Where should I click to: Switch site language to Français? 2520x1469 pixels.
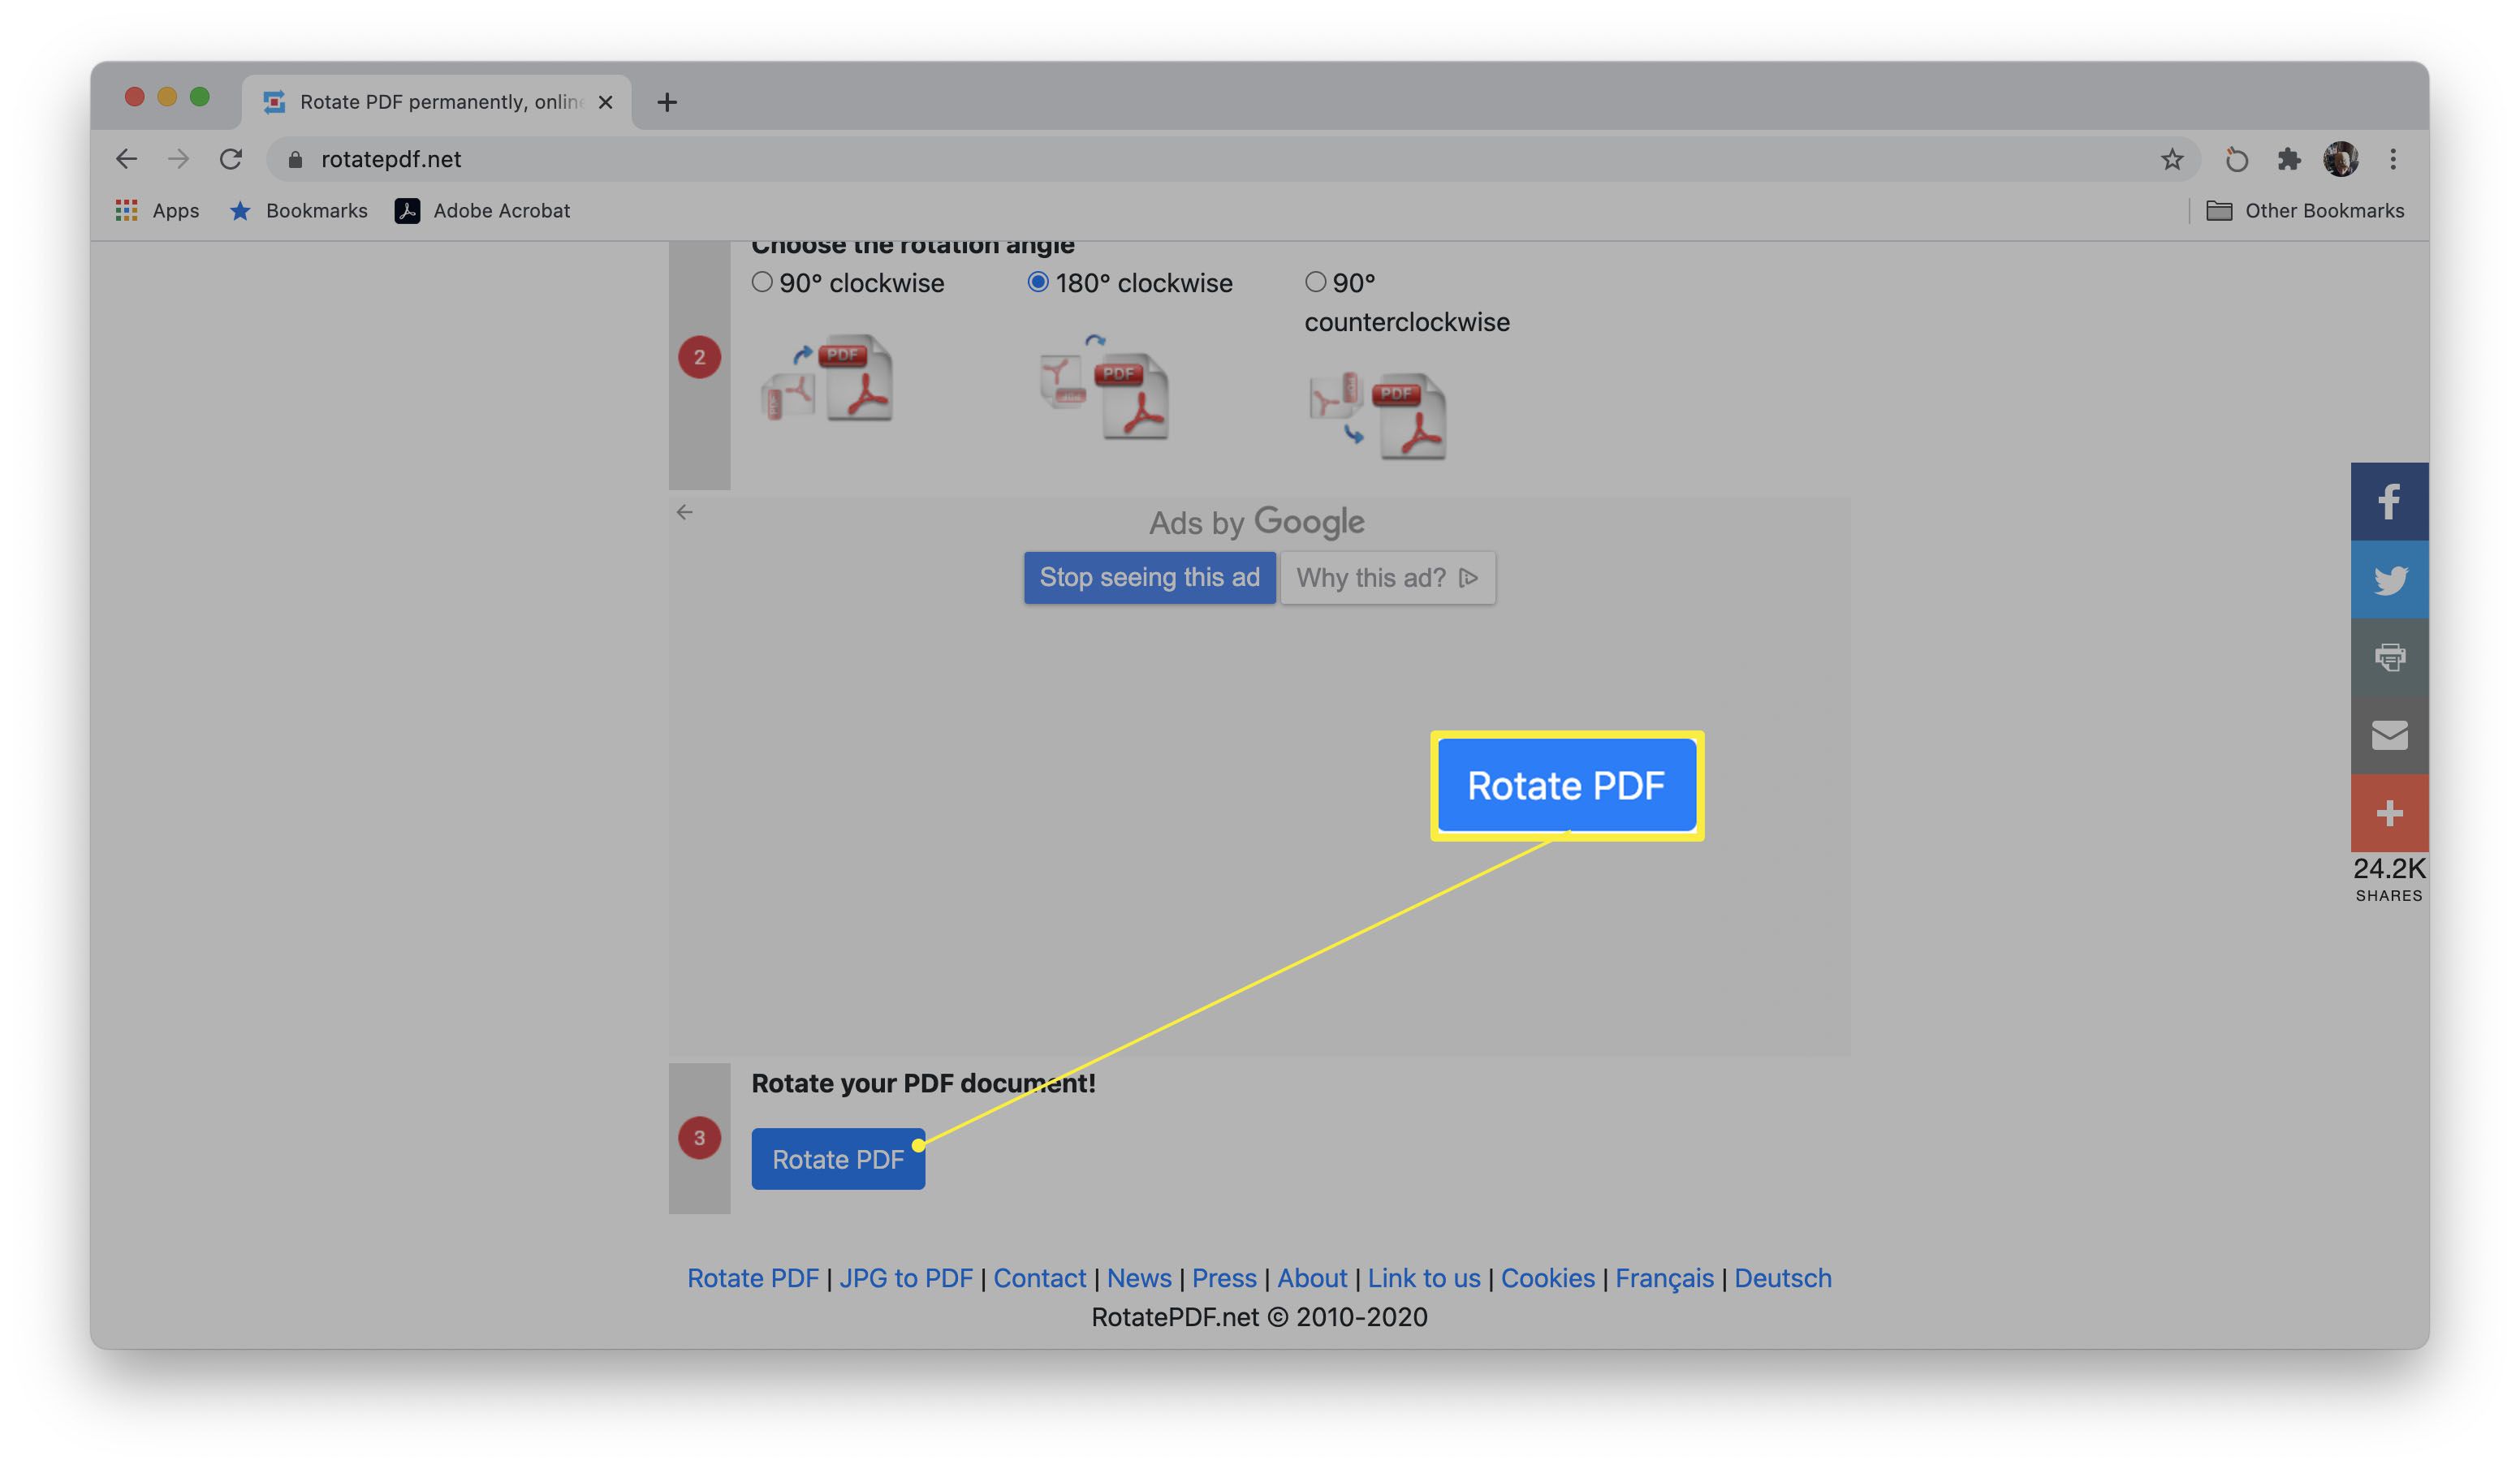(x=1664, y=1278)
